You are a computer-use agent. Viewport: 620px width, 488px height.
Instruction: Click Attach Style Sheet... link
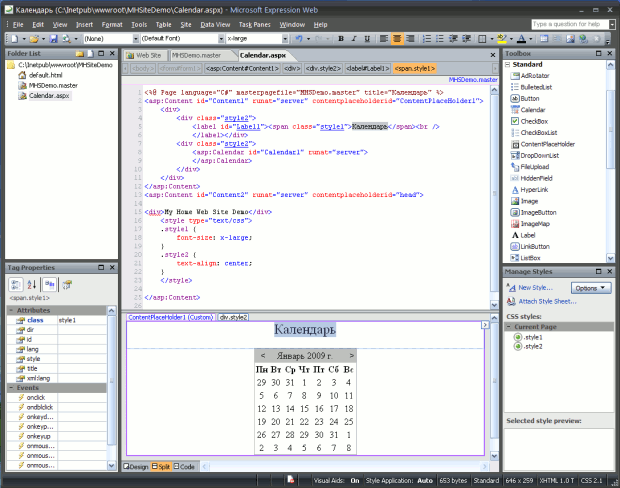(546, 300)
